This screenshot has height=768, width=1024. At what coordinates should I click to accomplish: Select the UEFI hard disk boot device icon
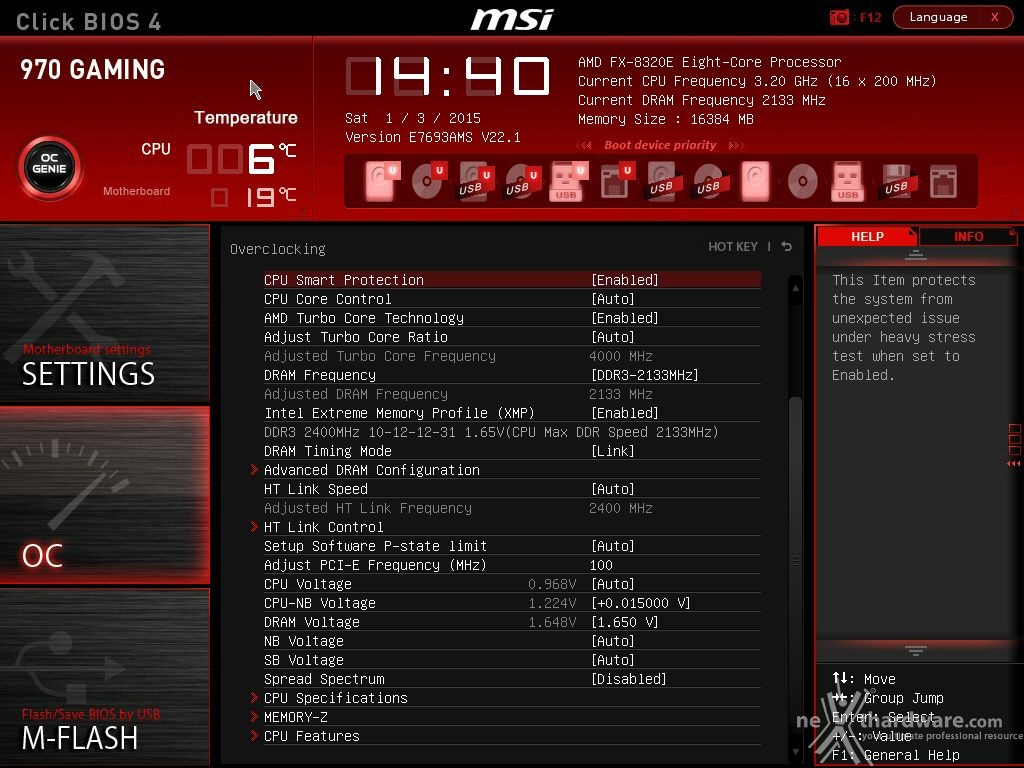(382, 180)
